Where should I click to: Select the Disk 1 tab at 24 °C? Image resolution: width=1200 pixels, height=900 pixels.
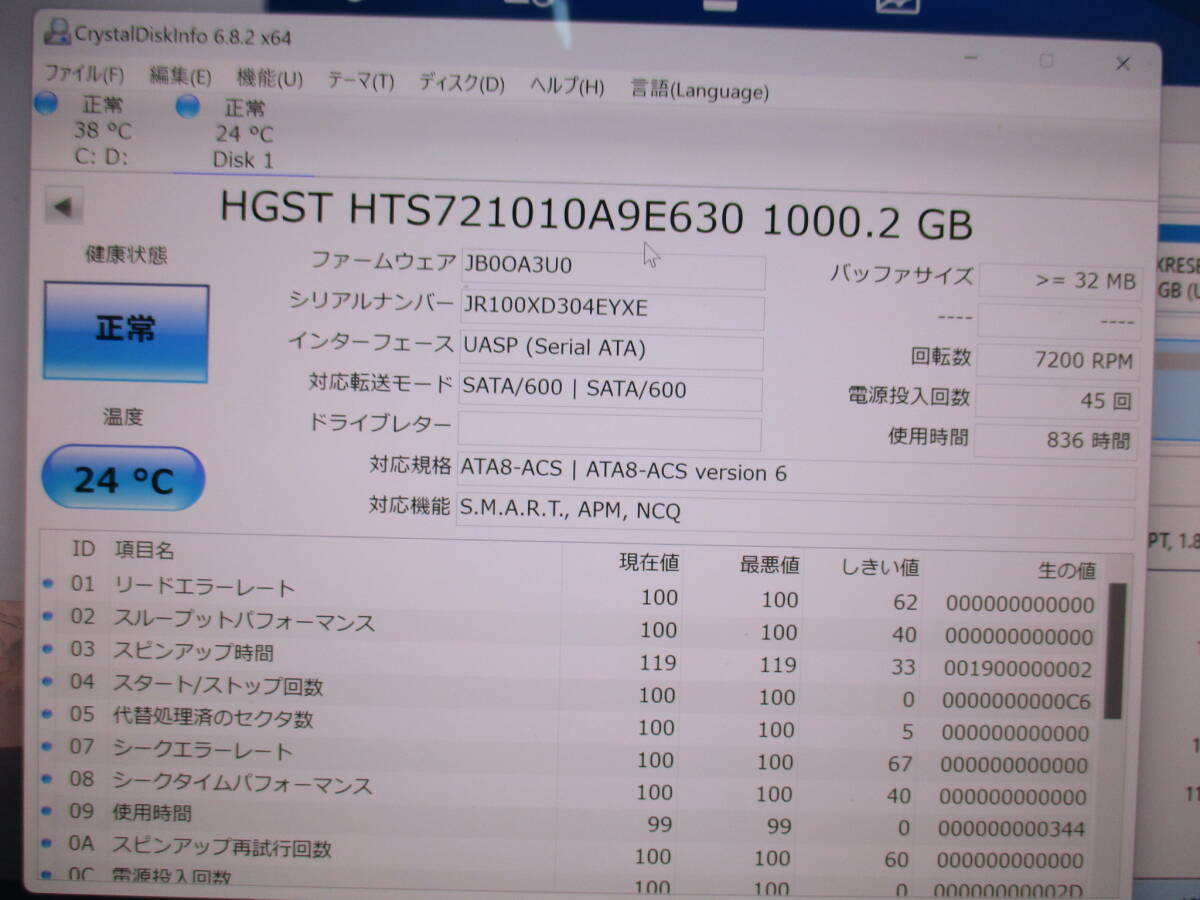click(x=243, y=134)
